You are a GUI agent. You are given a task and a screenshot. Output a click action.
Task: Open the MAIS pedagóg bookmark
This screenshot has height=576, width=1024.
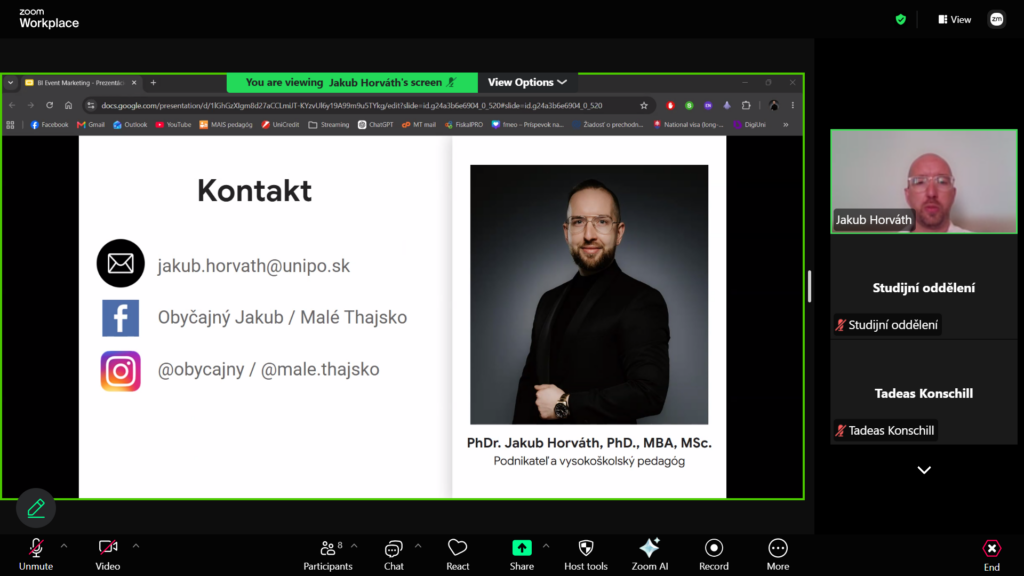[x=226, y=125]
